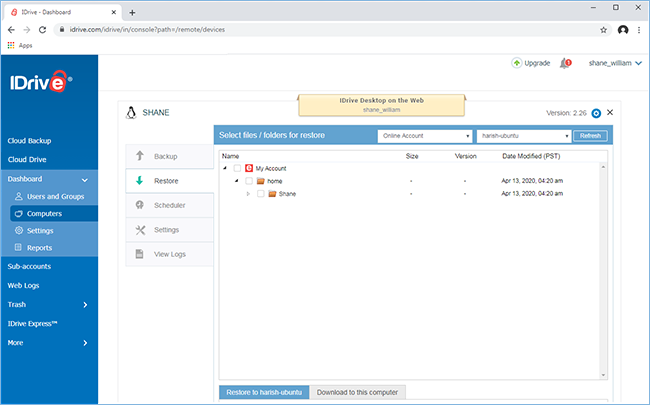
Task: Expand the Shane folder tree node
Action: click(248, 194)
